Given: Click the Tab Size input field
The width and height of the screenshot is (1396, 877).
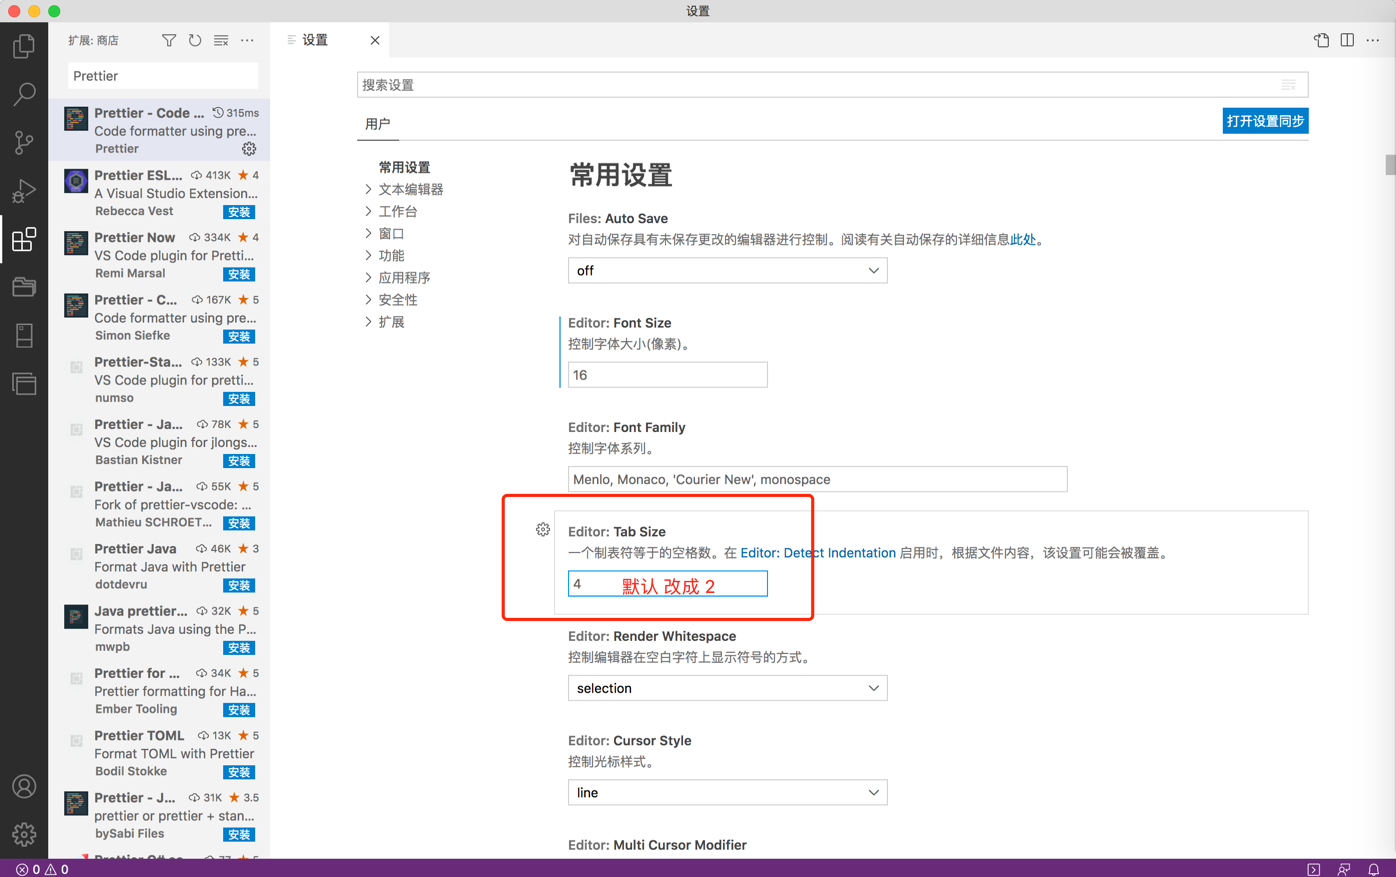Looking at the screenshot, I should 667,584.
